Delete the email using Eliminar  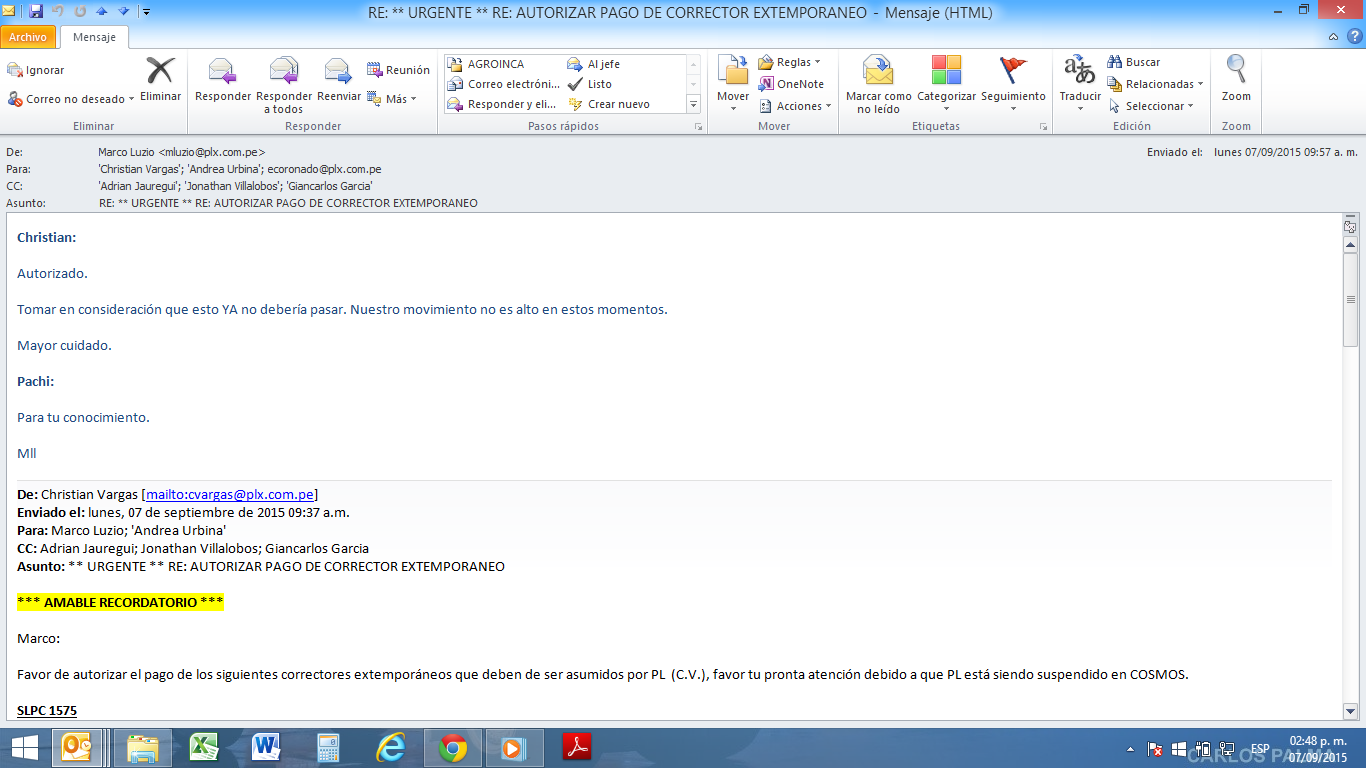point(160,72)
